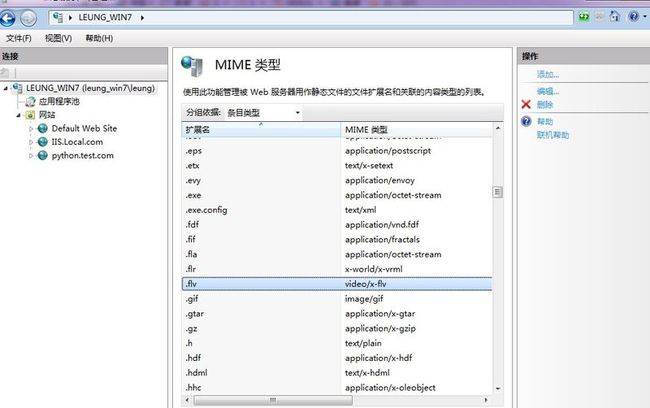Click the Default Web Site globe icon
The width and height of the screenshot is (650, 408).
click(x=43, y=129)
